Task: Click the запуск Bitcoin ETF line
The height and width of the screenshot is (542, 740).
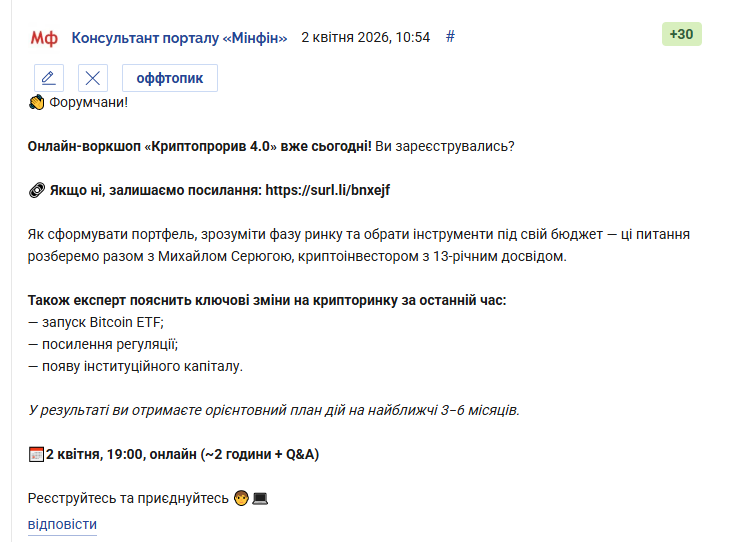Action: [96, 322]
